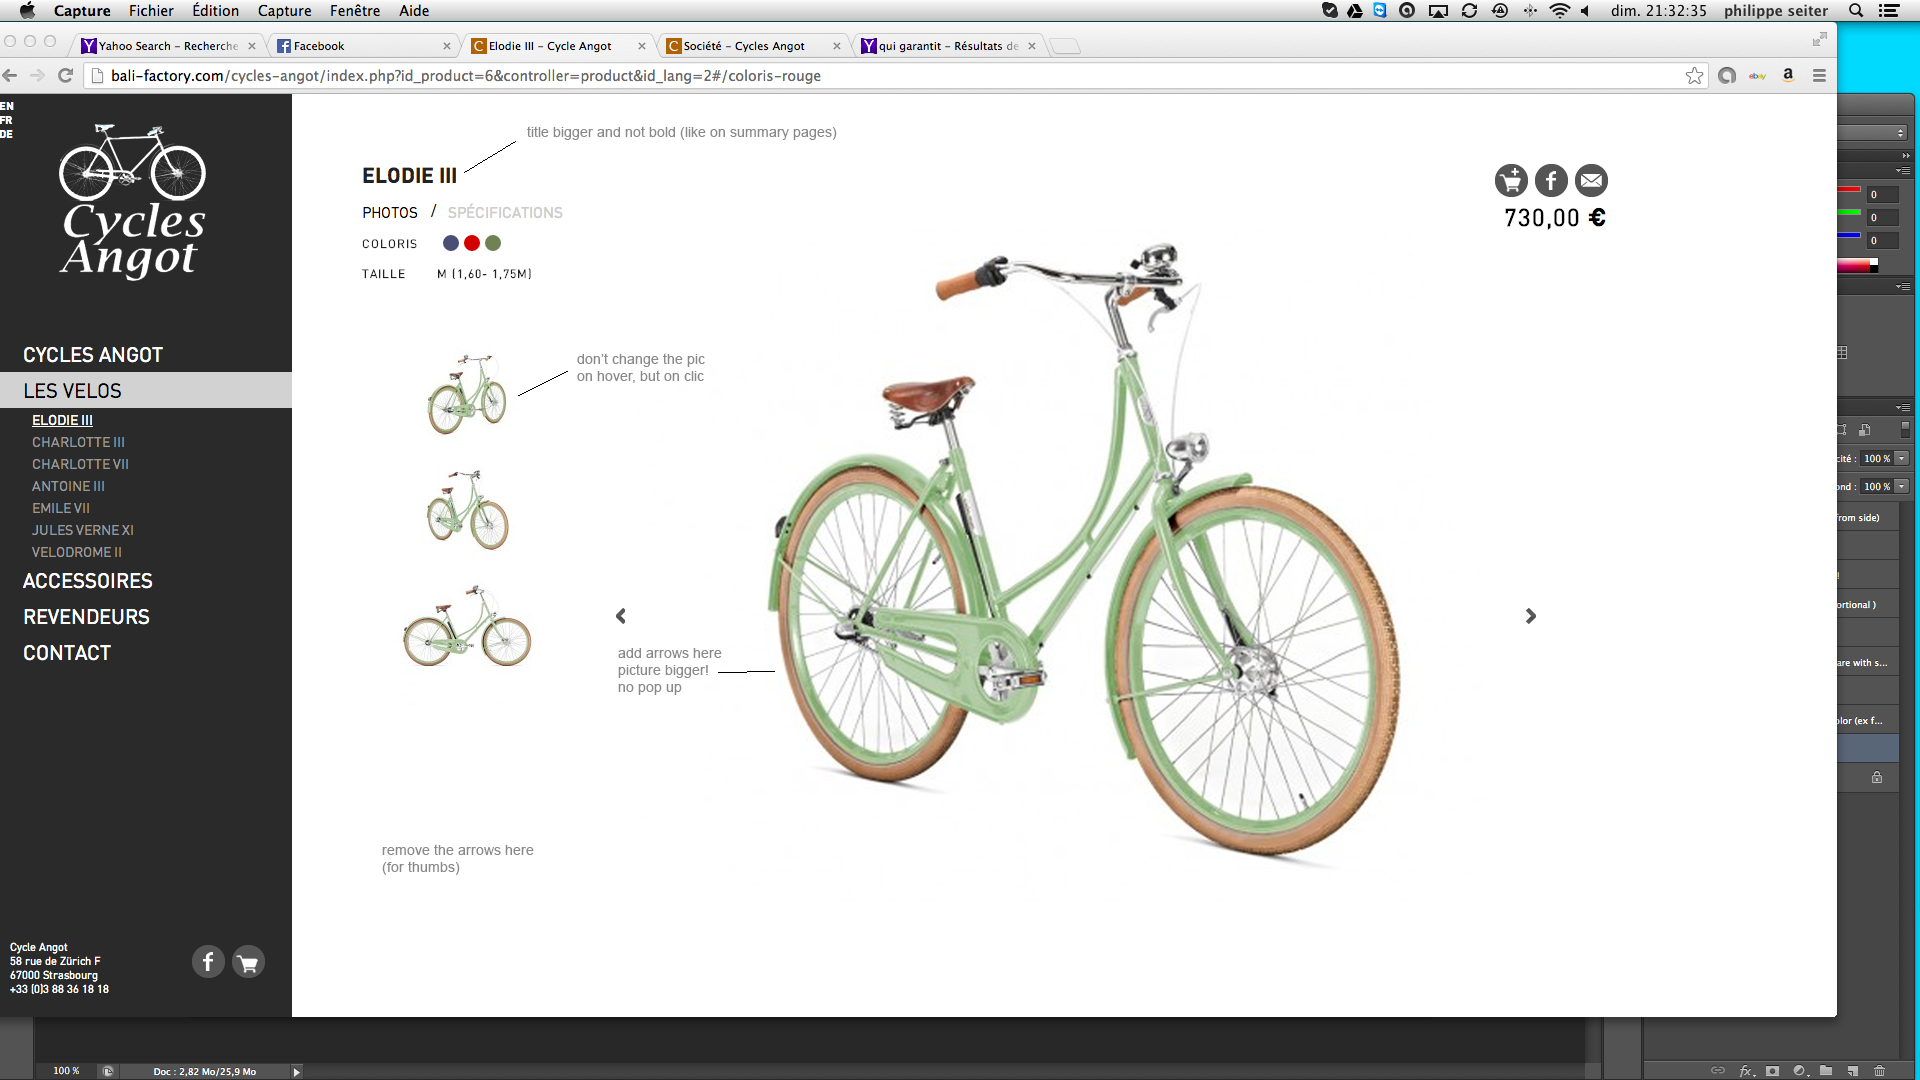Open the Chrome hamburger menu icon

1819,76
